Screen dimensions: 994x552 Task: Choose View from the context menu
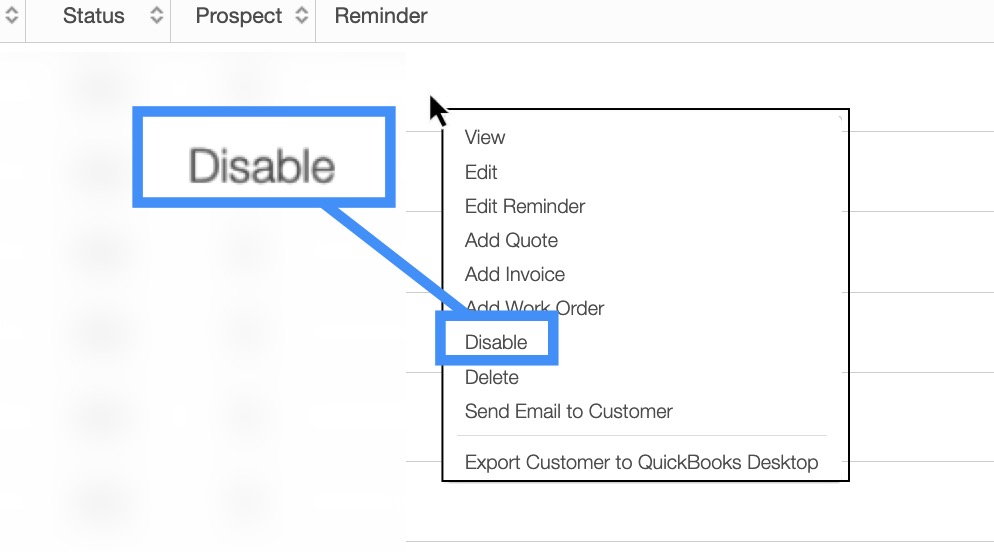[485, 138]
